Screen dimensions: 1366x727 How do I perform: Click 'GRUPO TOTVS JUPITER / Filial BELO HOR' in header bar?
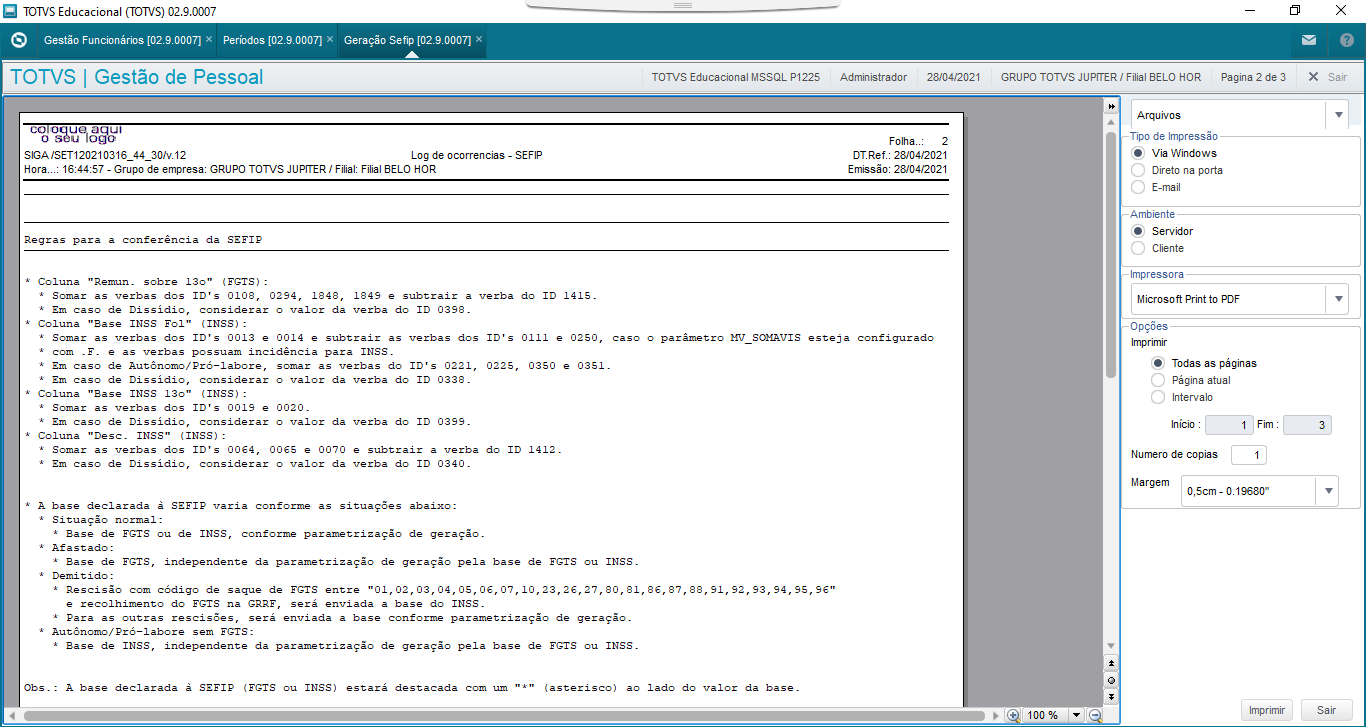click(1100, 77)
